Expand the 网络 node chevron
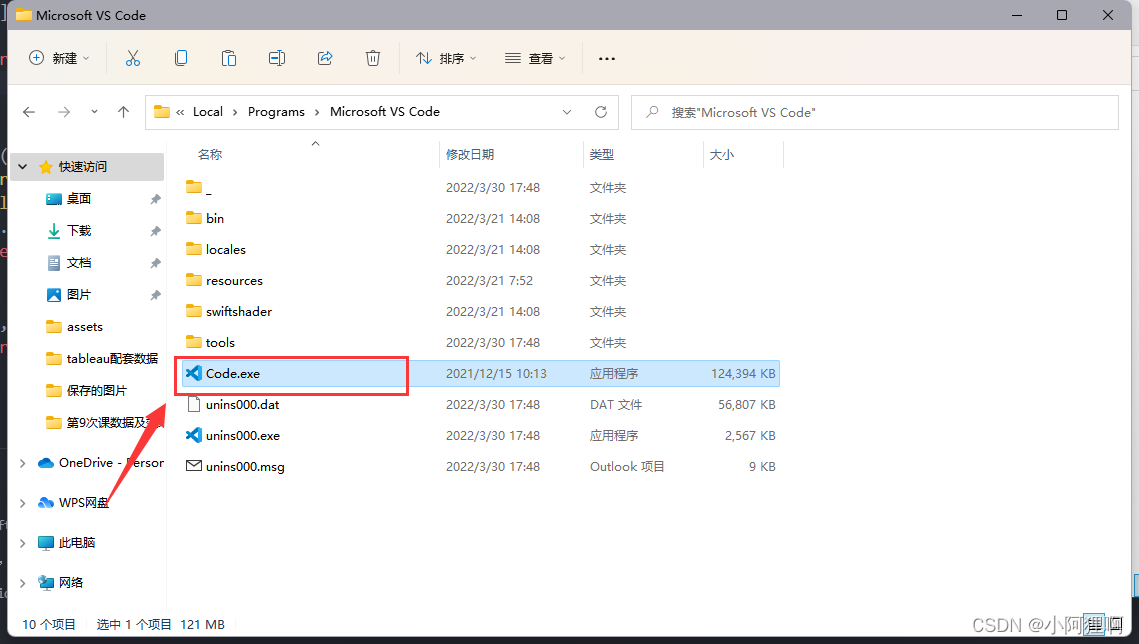 [23, 583]
